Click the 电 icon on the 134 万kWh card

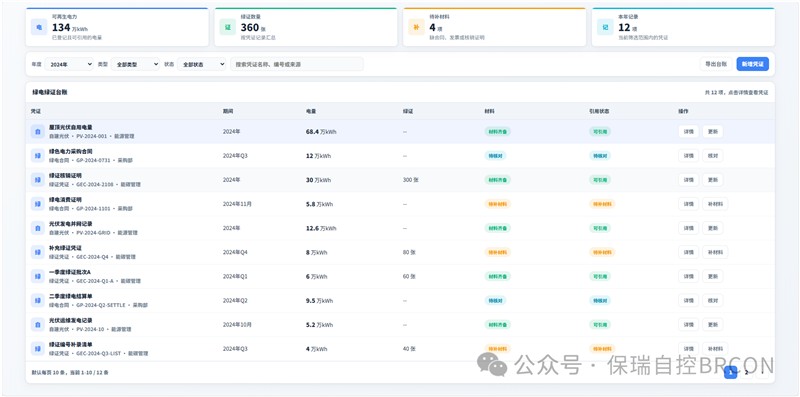pyautogui.click(x=39, y=27)
